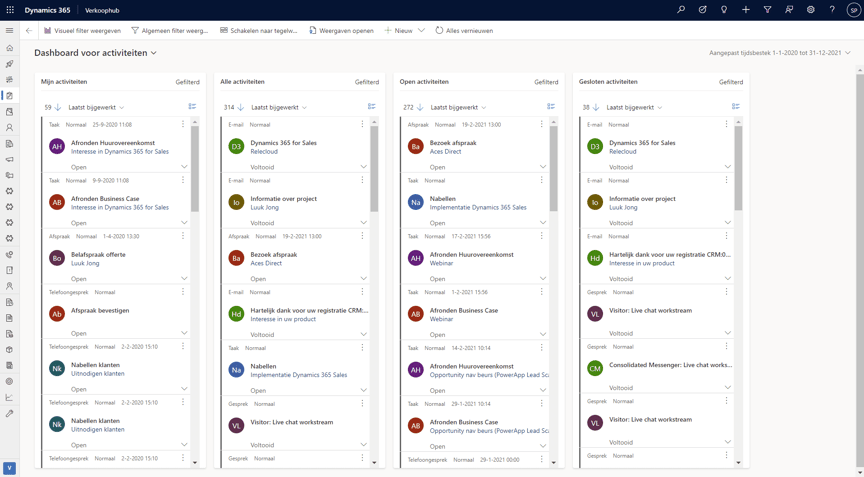This screenshot has width=864, height=477.
Task: Open Implementatie Dynamics 365 Sales link in Open activiteiten
Action: pyautogui.click(x=478, y=208)
